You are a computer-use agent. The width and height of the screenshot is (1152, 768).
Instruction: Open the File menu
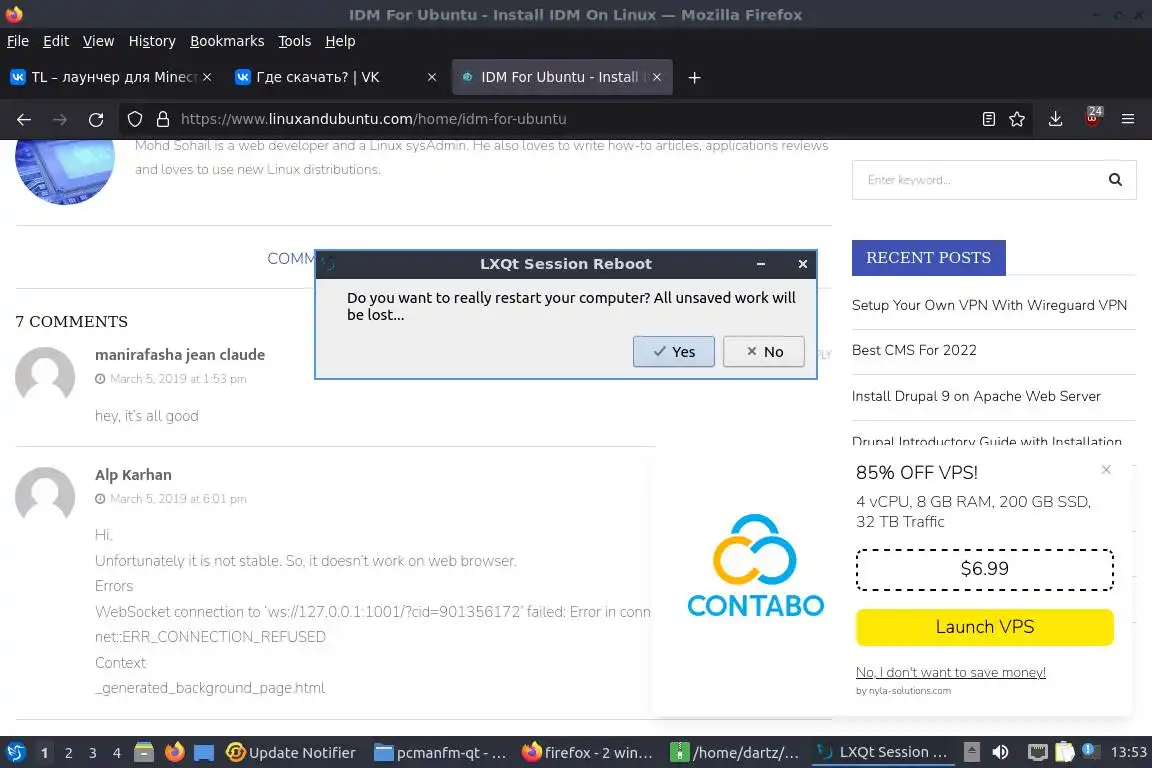pyautogui.click(x=18, y=41)
